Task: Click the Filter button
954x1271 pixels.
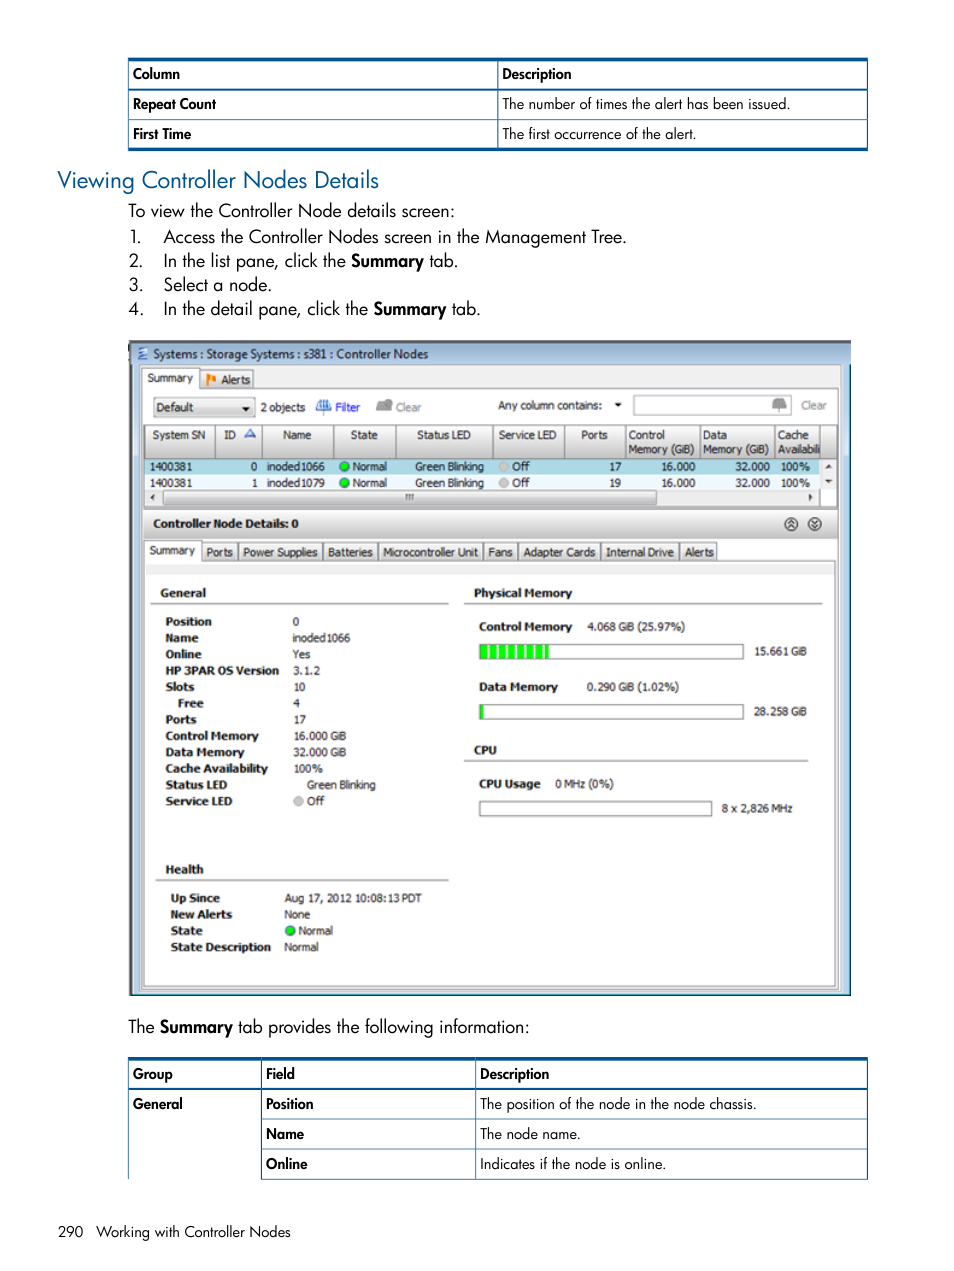Action: pos(338,407)
